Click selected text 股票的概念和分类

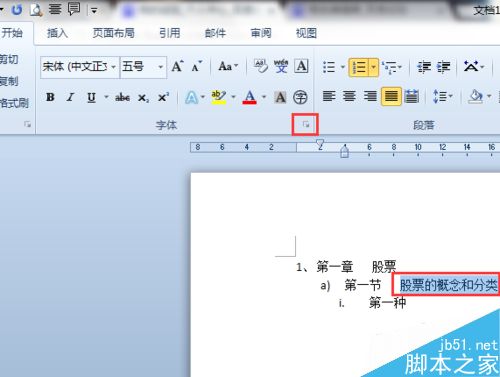[448, 285]
